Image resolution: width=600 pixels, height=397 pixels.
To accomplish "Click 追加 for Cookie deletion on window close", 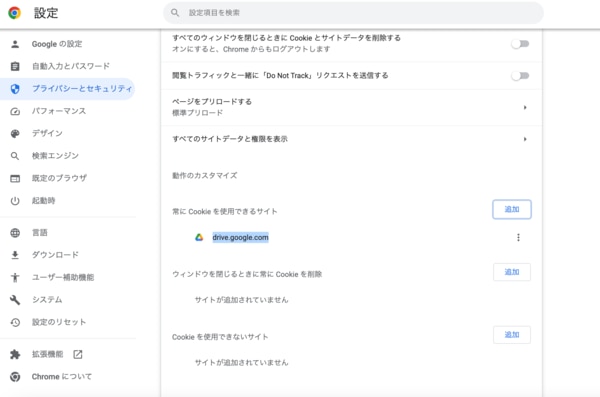I will 512,272.
